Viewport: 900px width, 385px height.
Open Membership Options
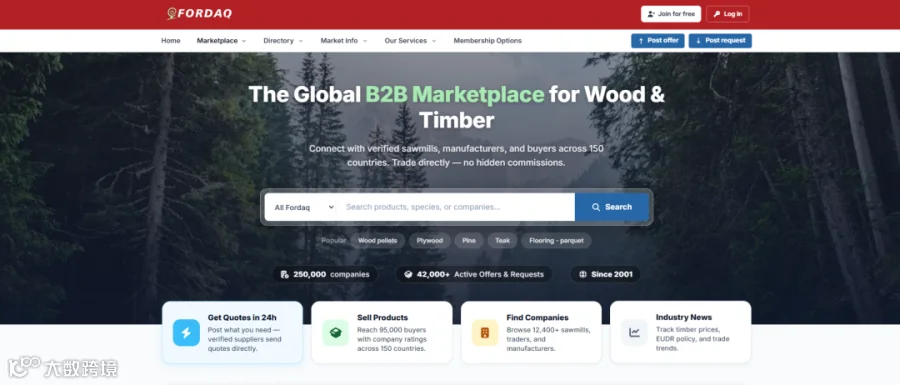tap(487, 41)
